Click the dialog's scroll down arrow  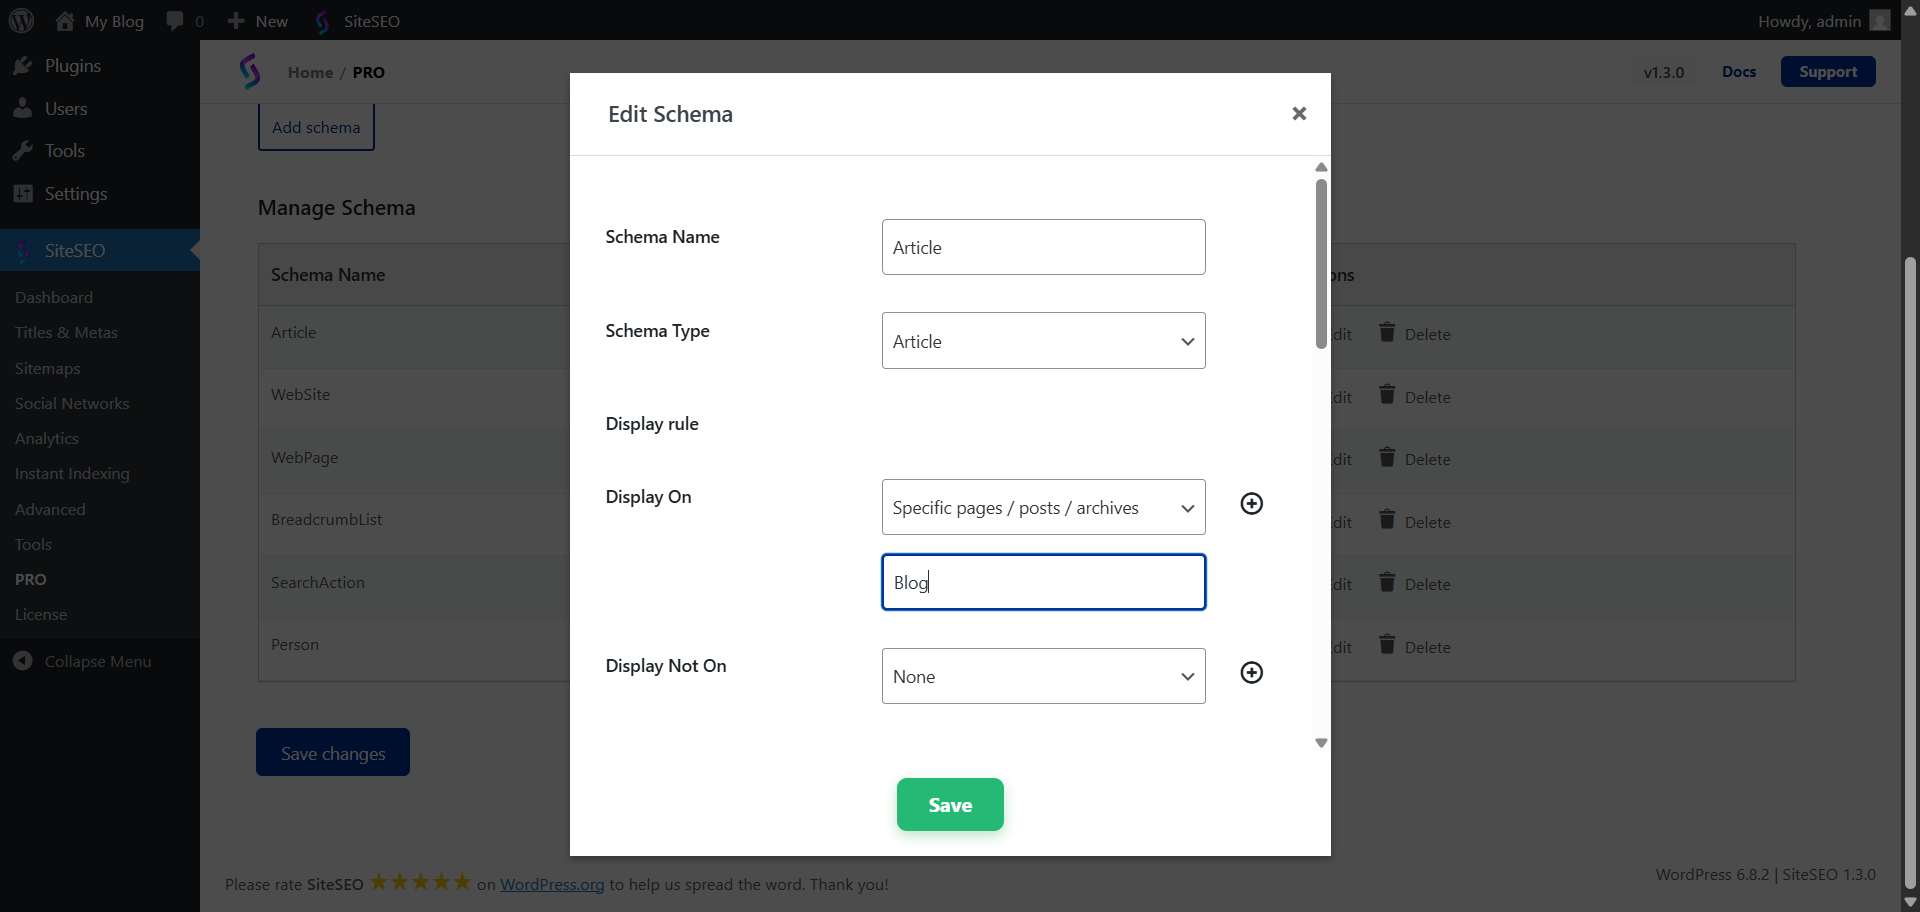[1321, 743]
